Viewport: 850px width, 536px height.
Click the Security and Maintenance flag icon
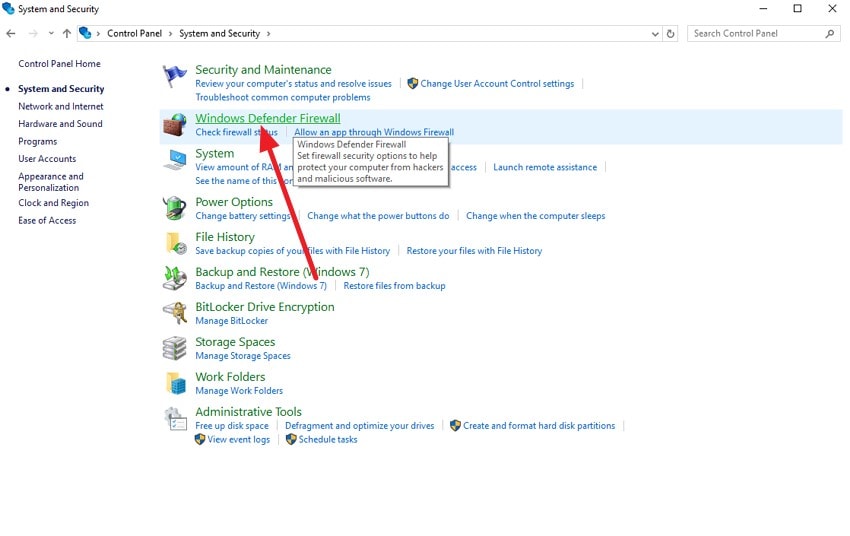click(x=174, y=76)
